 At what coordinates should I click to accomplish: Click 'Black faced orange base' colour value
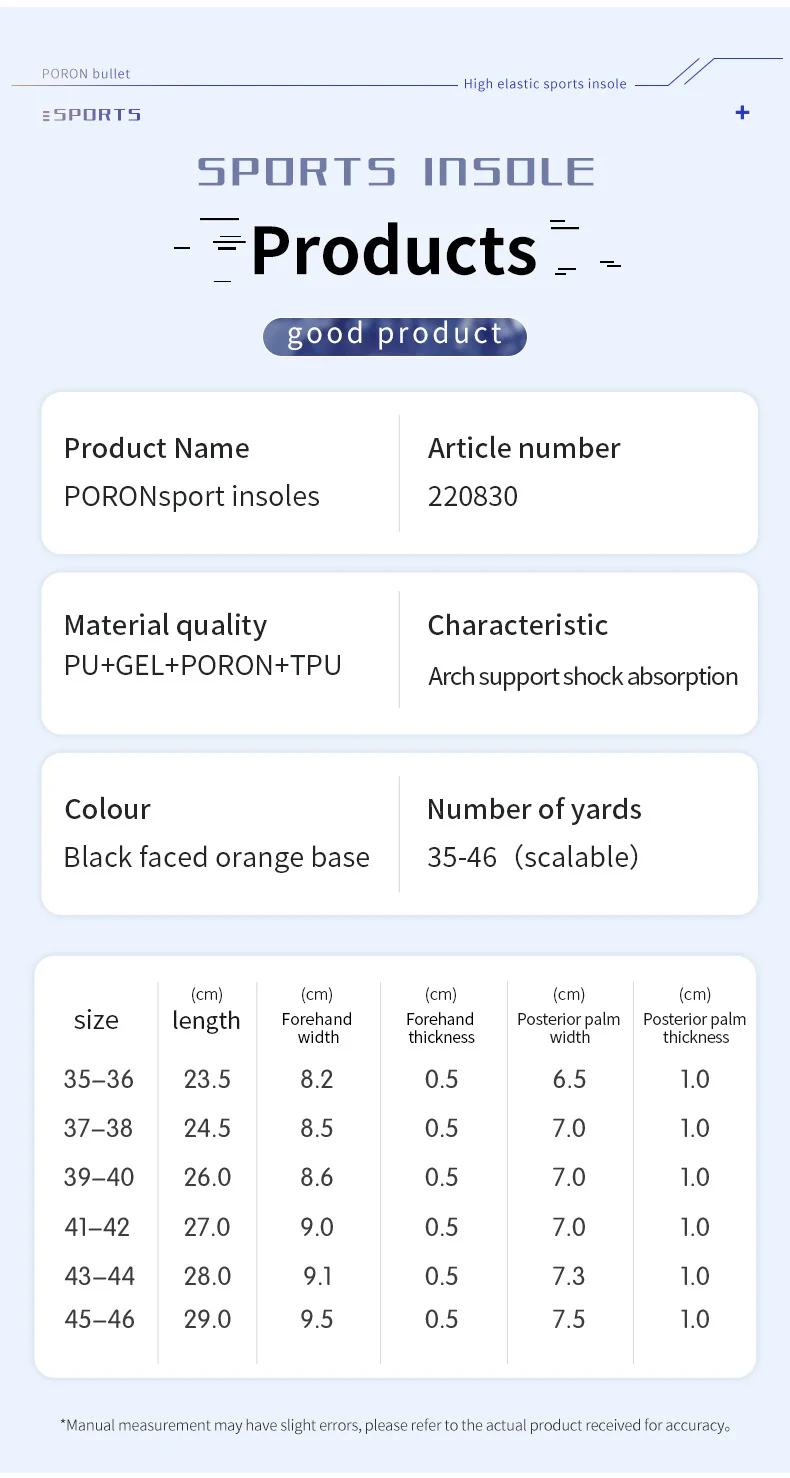217,857
